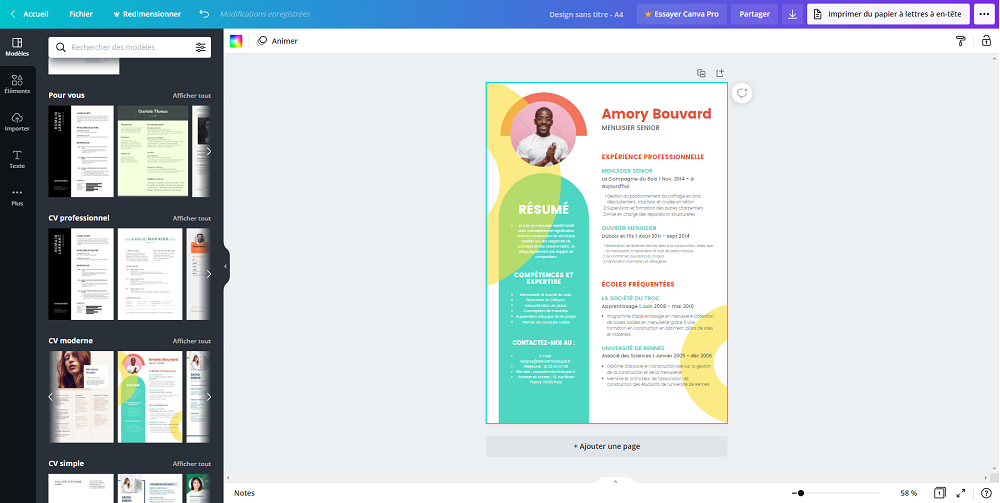
Task: Select LA SOCIÉTÉ DU TROC text on canvas
Action: click(630, 298)
